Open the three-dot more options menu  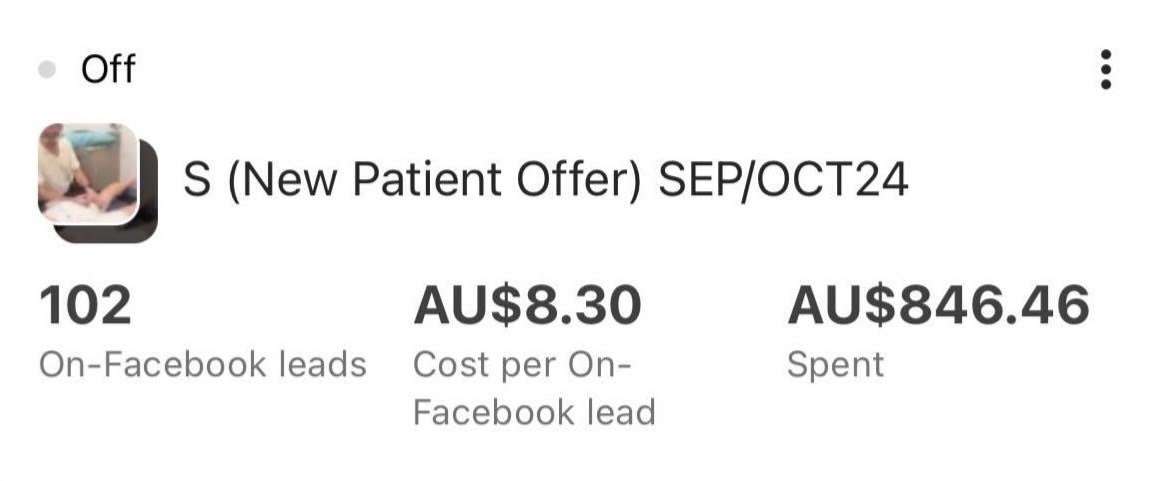[1106, 69]
